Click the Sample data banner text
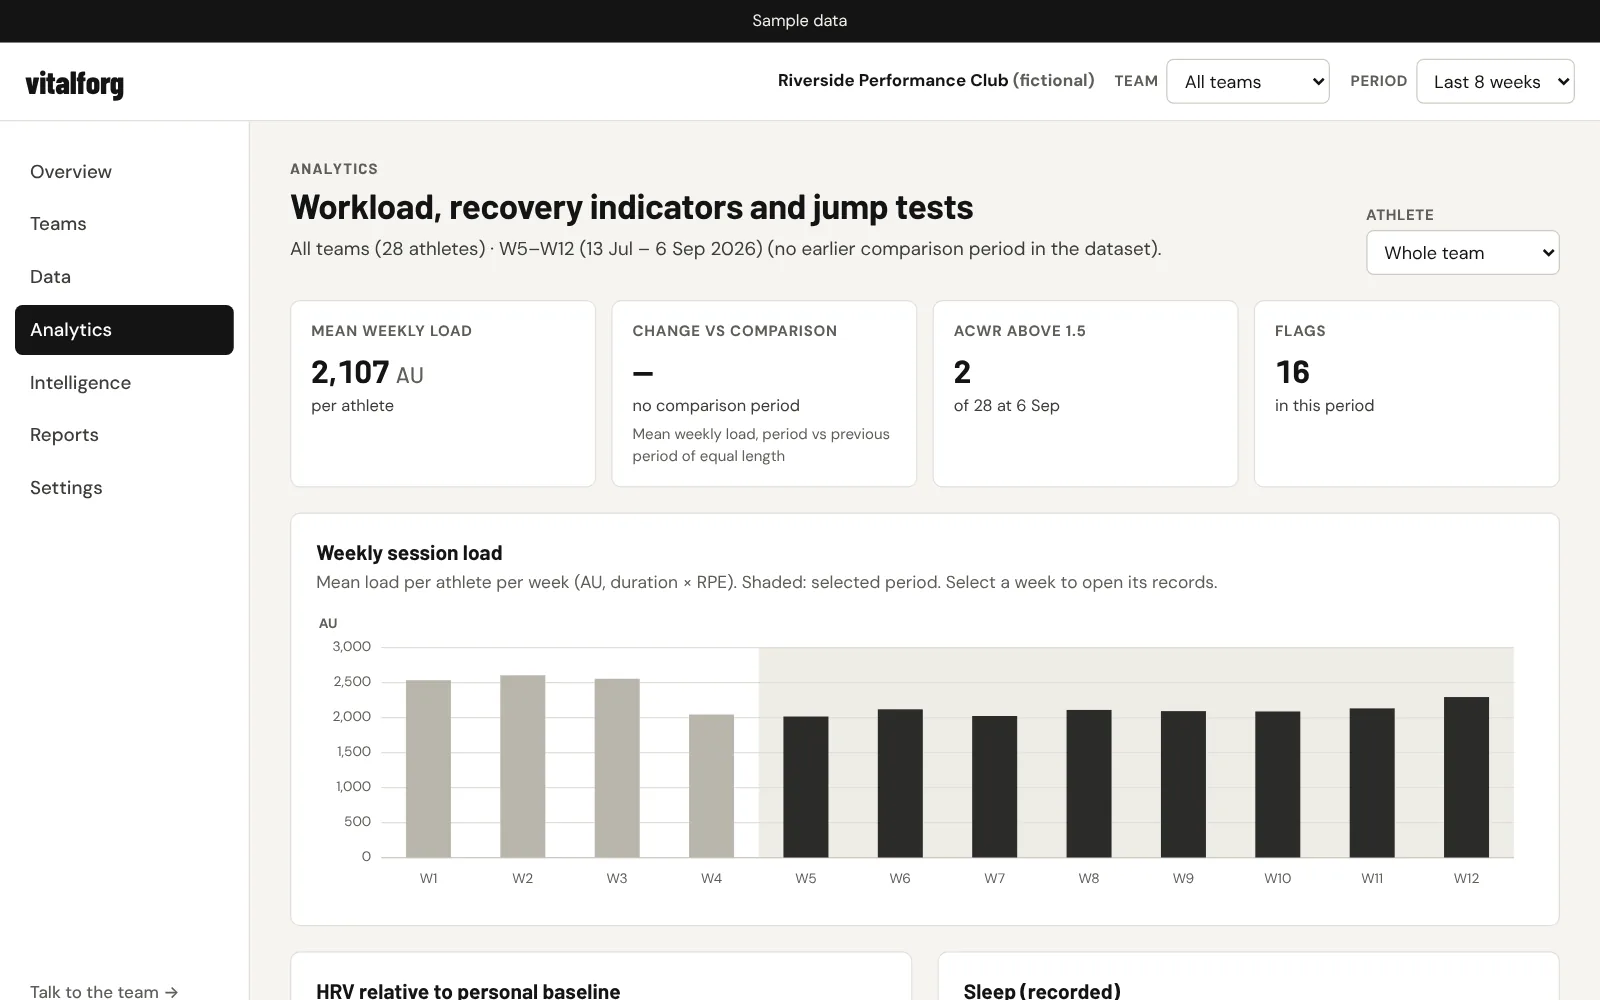The image size is (1600, 1000). [x=800, y=21]
